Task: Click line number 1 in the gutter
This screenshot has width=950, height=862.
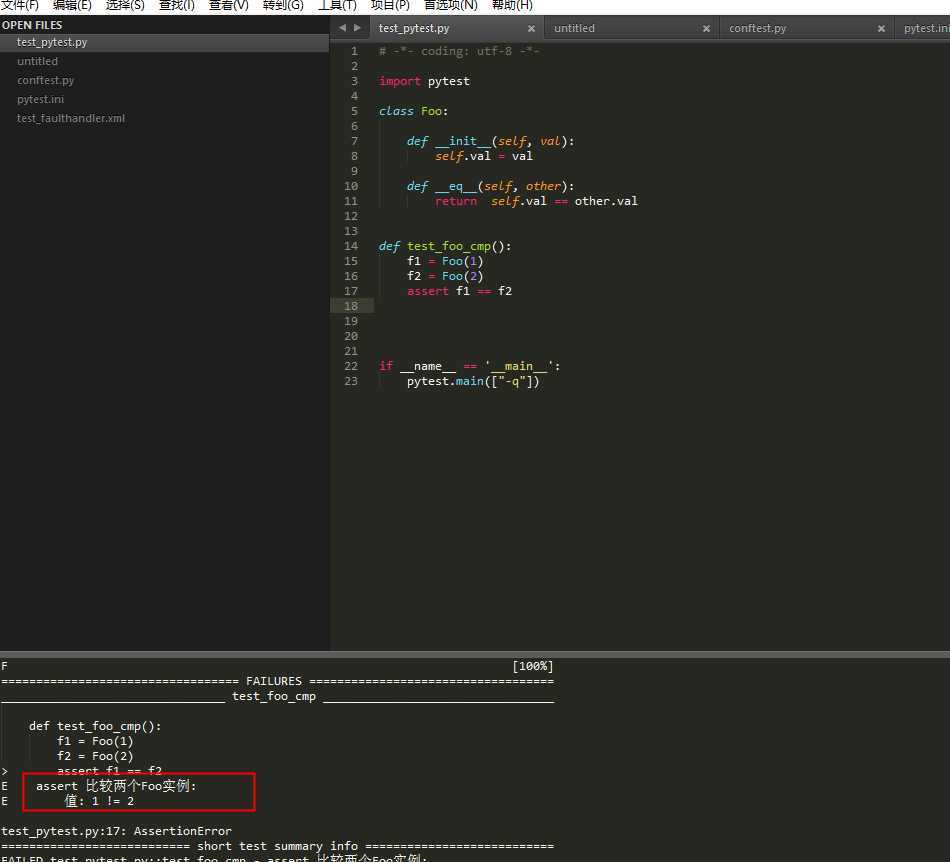Action: (x=354, y=51)
